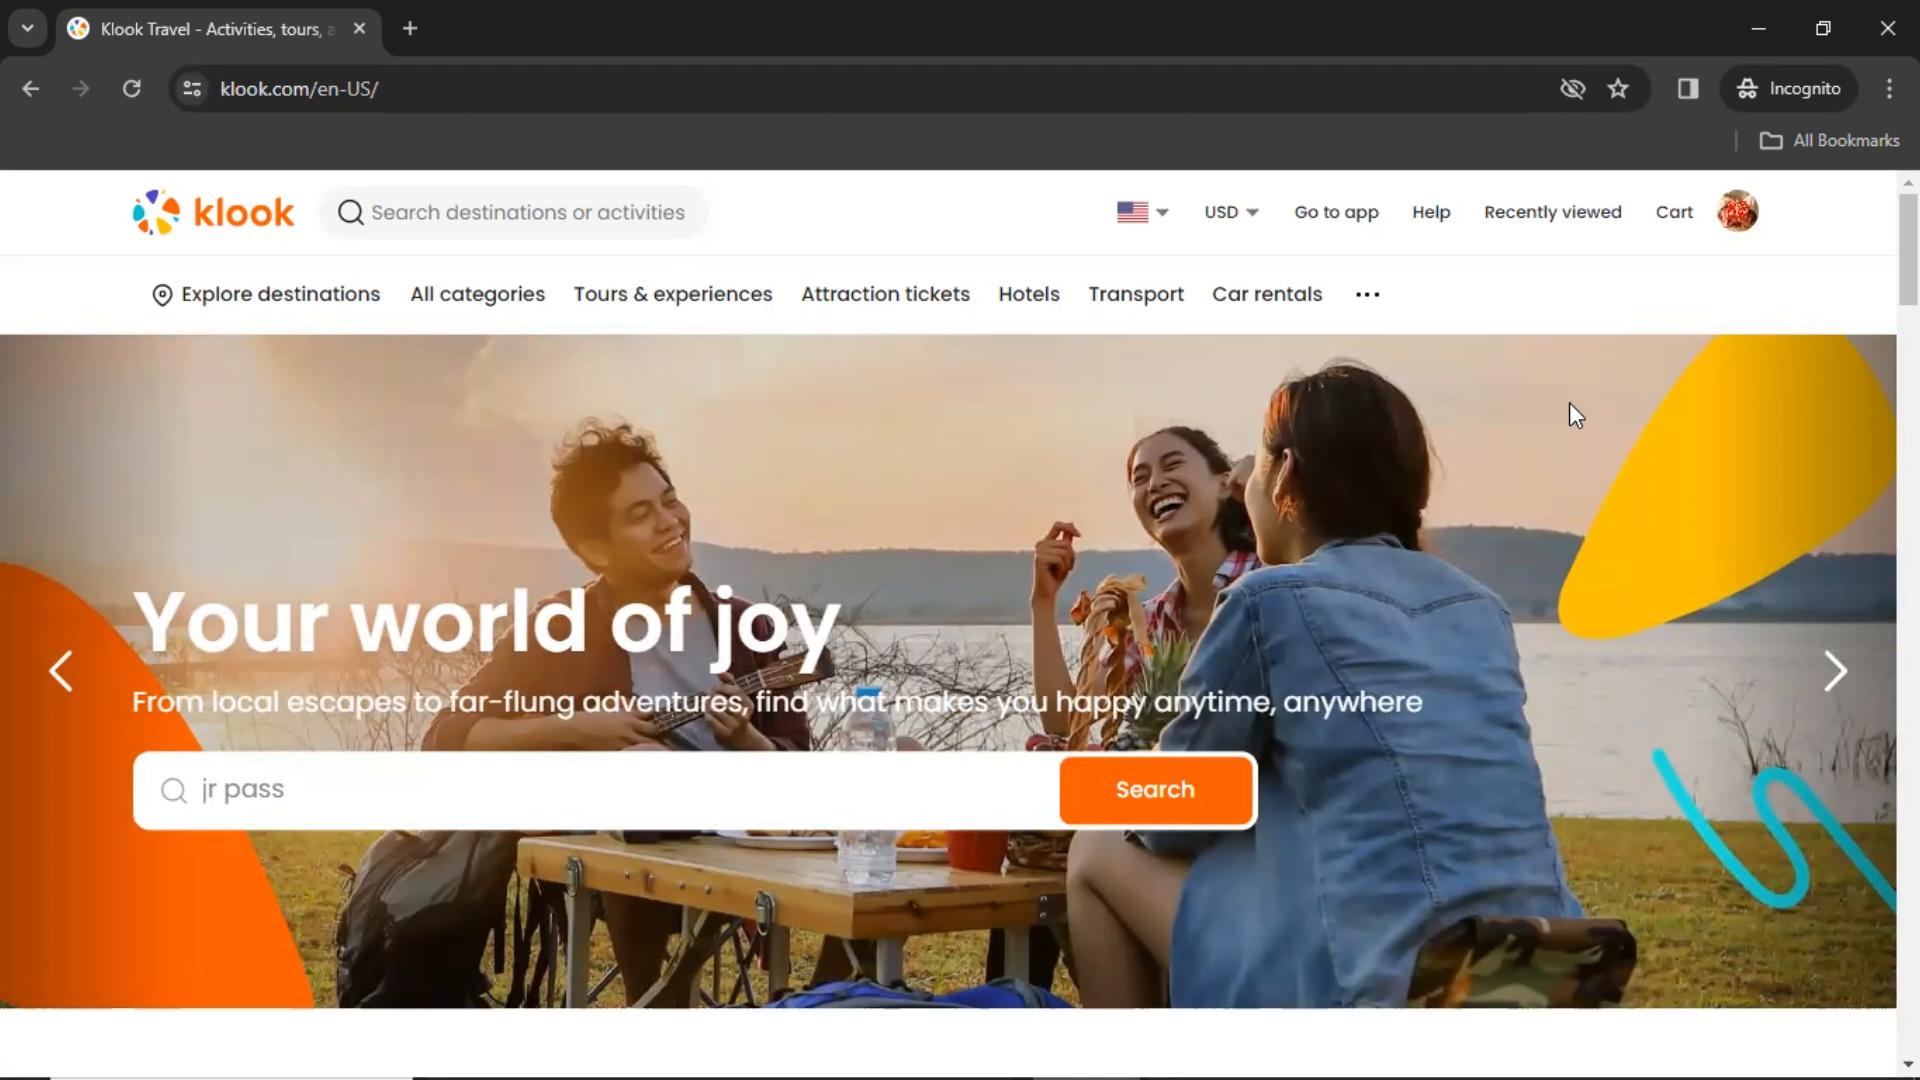1920x1080 pixels.
Task: Expand the US flag language dropdown
Action: (1139, 212)
